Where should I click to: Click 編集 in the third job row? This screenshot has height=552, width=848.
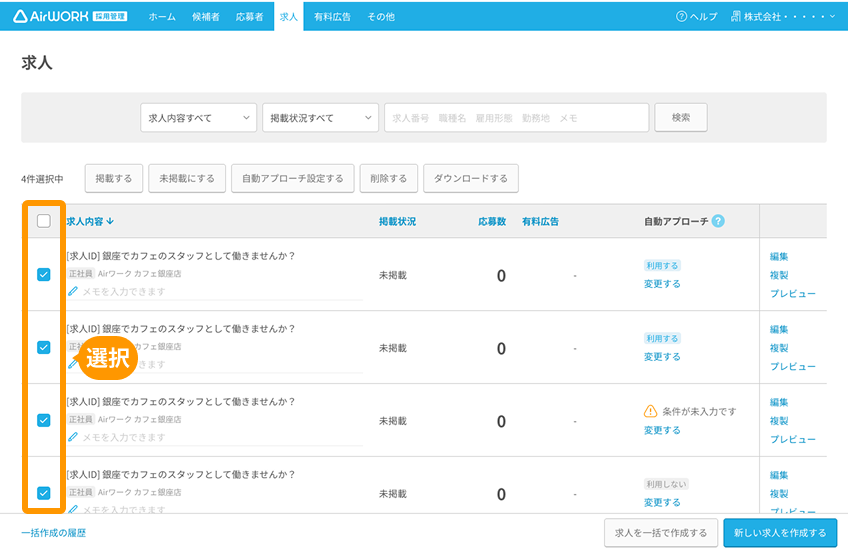(x=779, y=402)
